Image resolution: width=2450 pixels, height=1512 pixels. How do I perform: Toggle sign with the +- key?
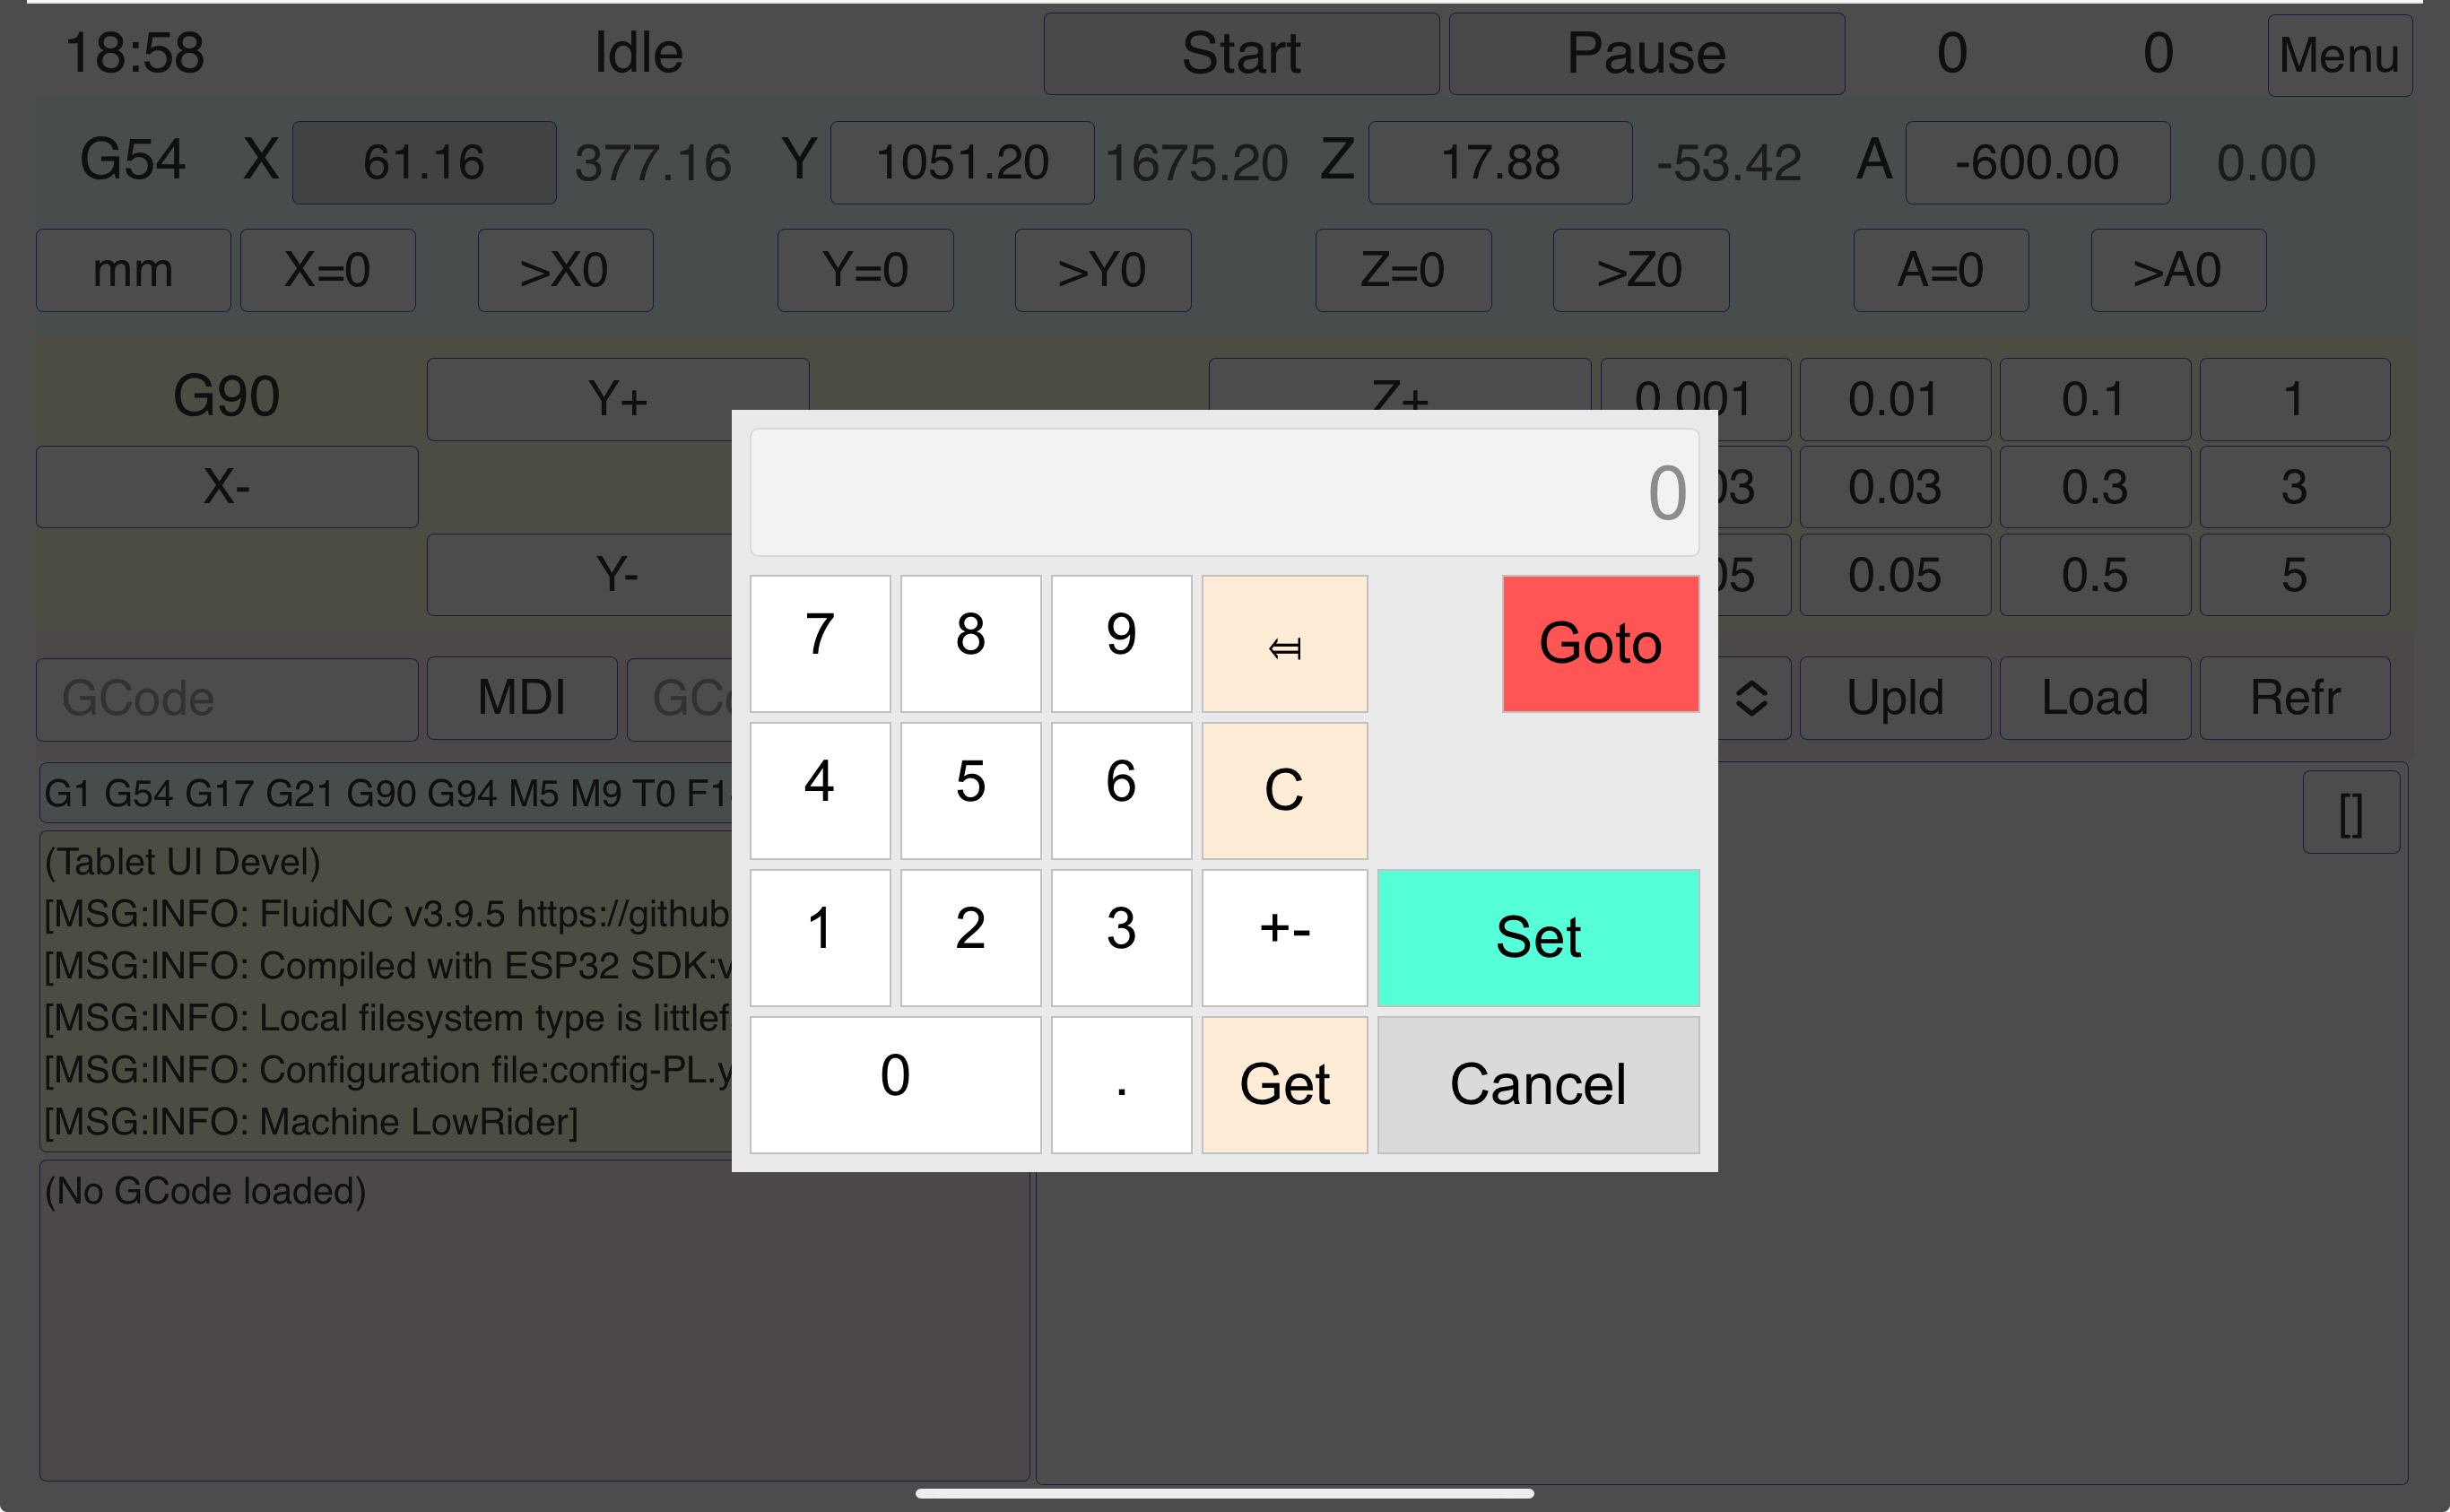pos(1284,937)
